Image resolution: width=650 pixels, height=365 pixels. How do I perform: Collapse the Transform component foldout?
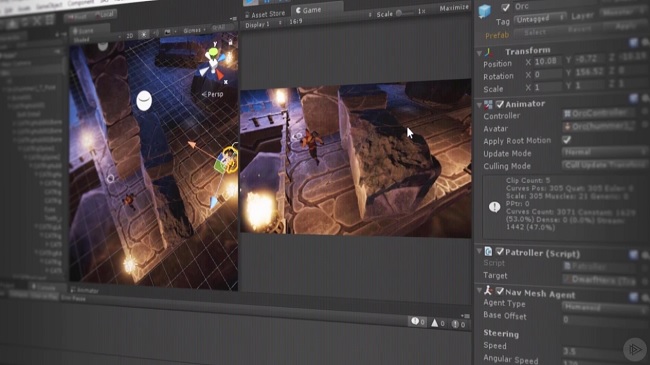pos(480,53)
